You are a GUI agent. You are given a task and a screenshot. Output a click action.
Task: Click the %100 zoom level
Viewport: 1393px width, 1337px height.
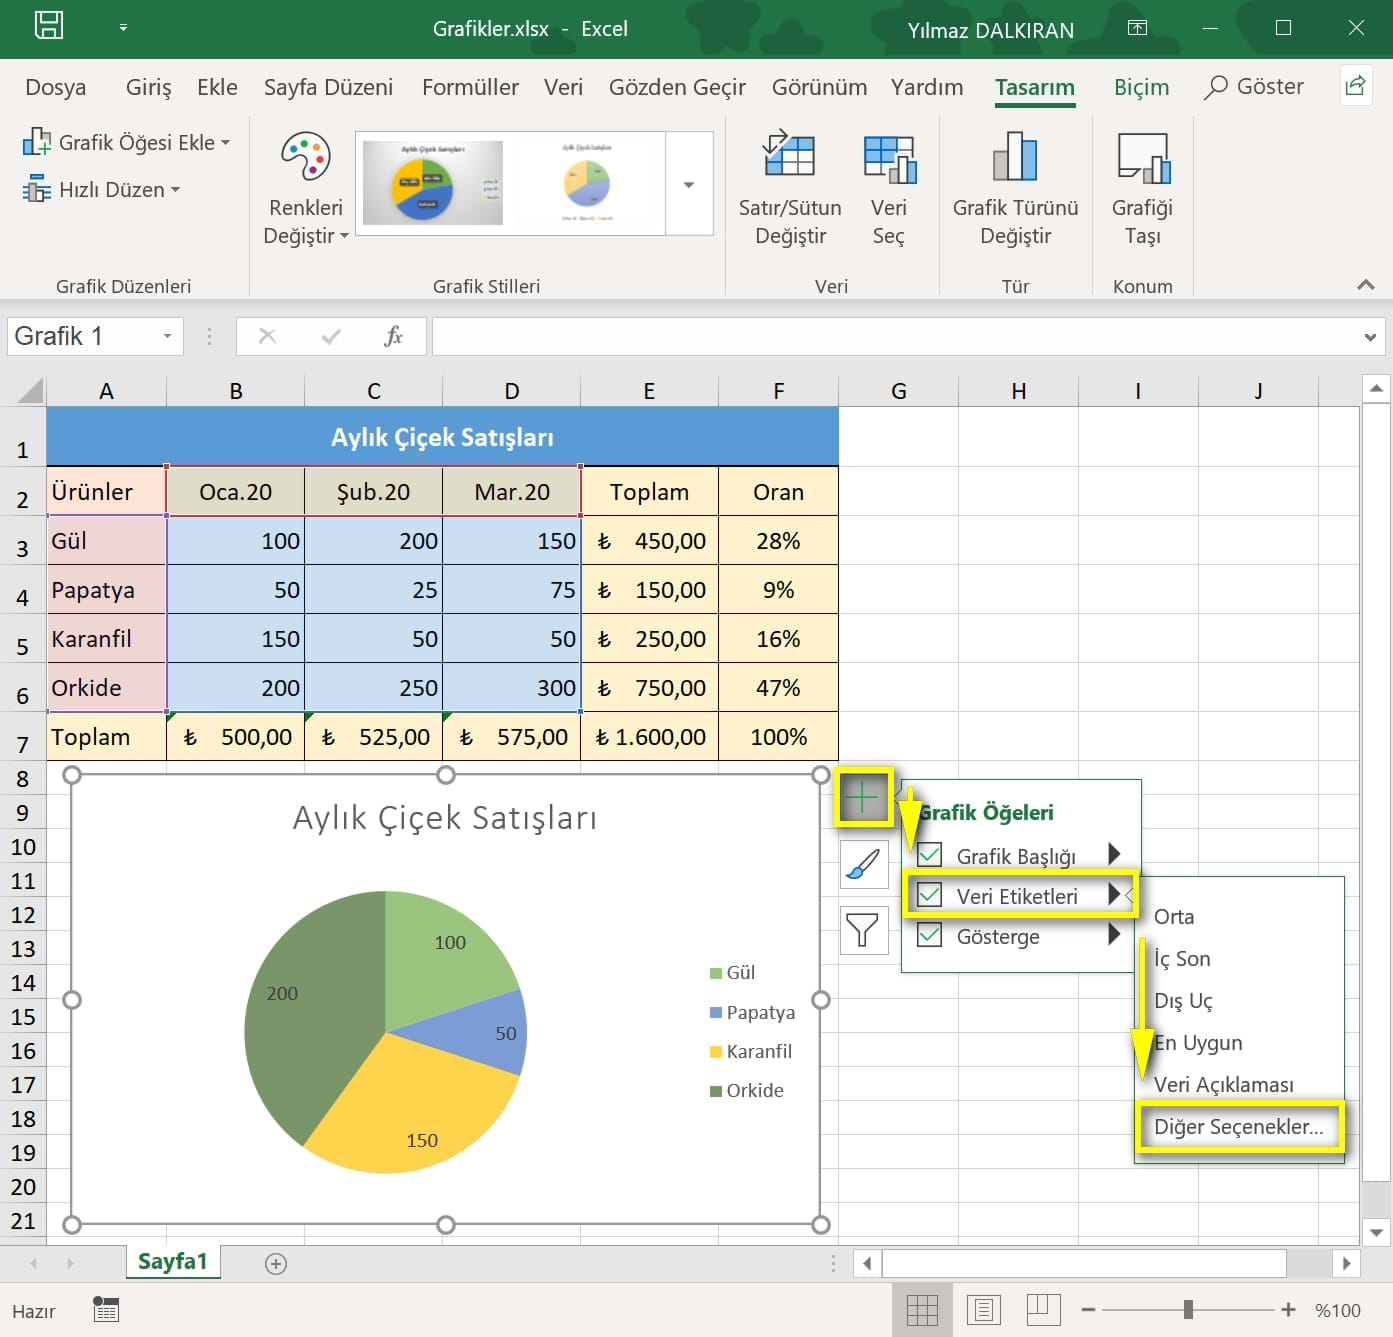(x=1337, y=1310)
